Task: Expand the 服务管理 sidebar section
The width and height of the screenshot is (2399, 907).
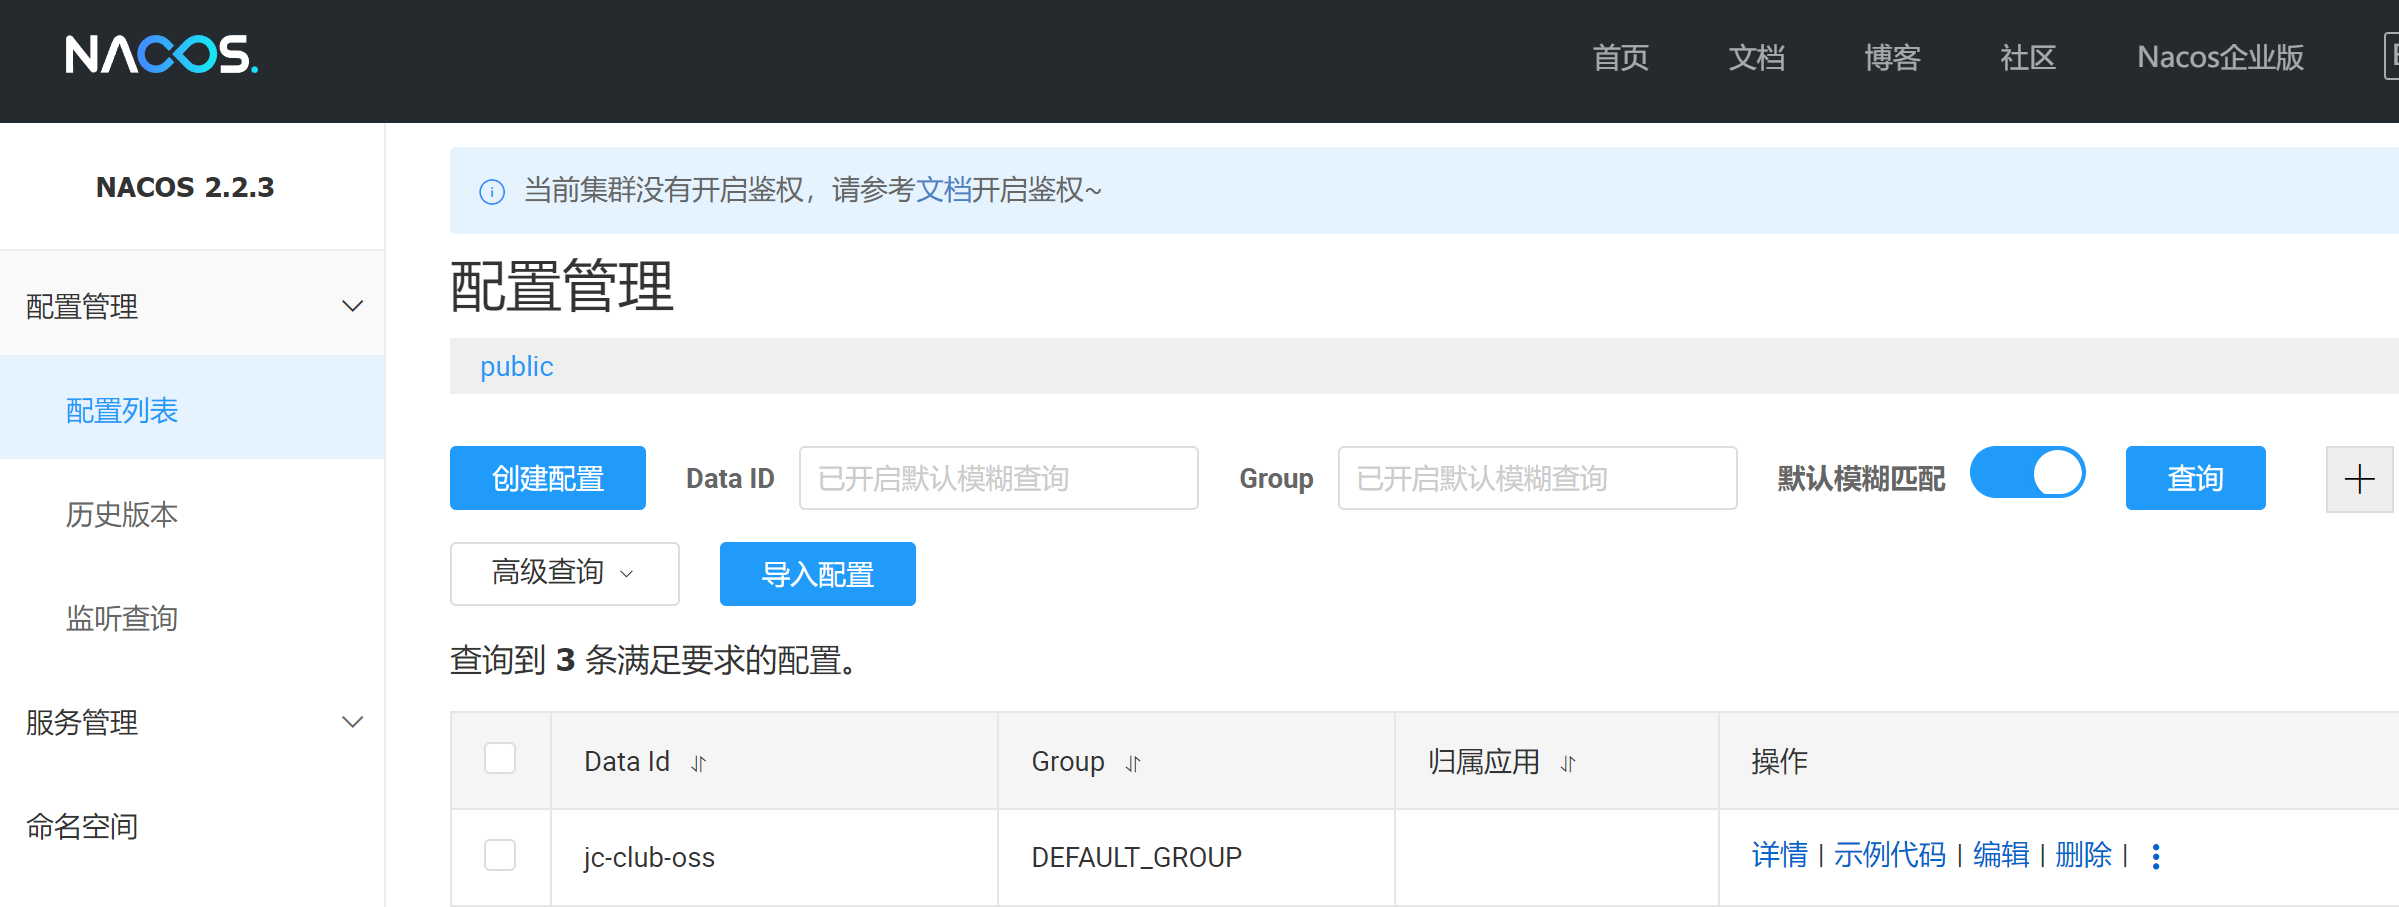Action: 192,722
